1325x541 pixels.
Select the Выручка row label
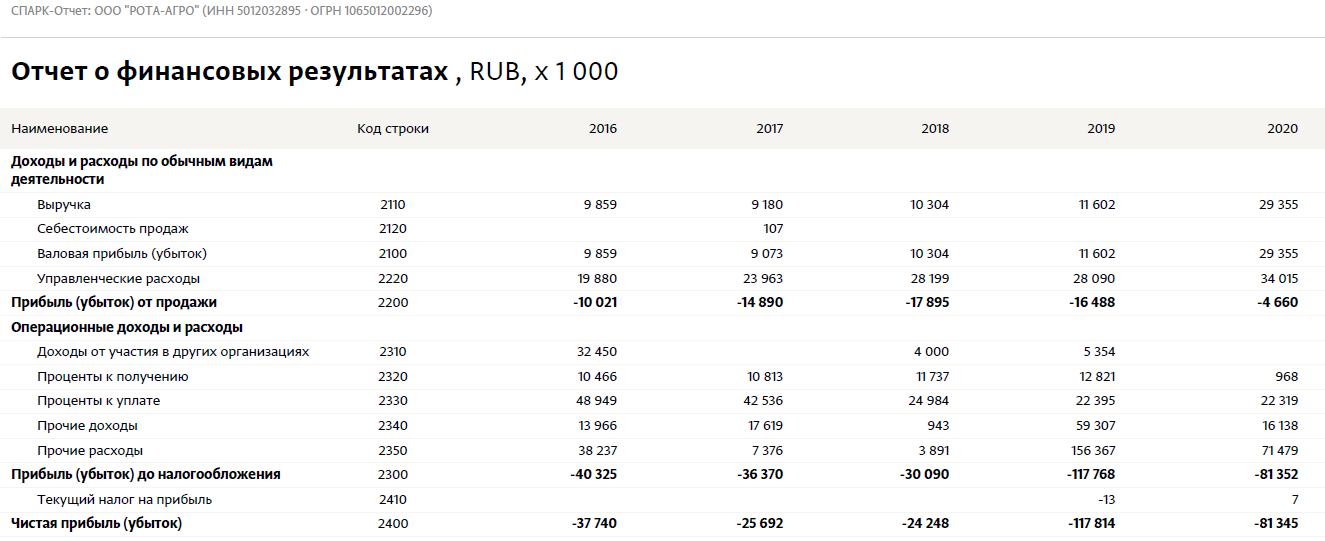coord(64,205)
